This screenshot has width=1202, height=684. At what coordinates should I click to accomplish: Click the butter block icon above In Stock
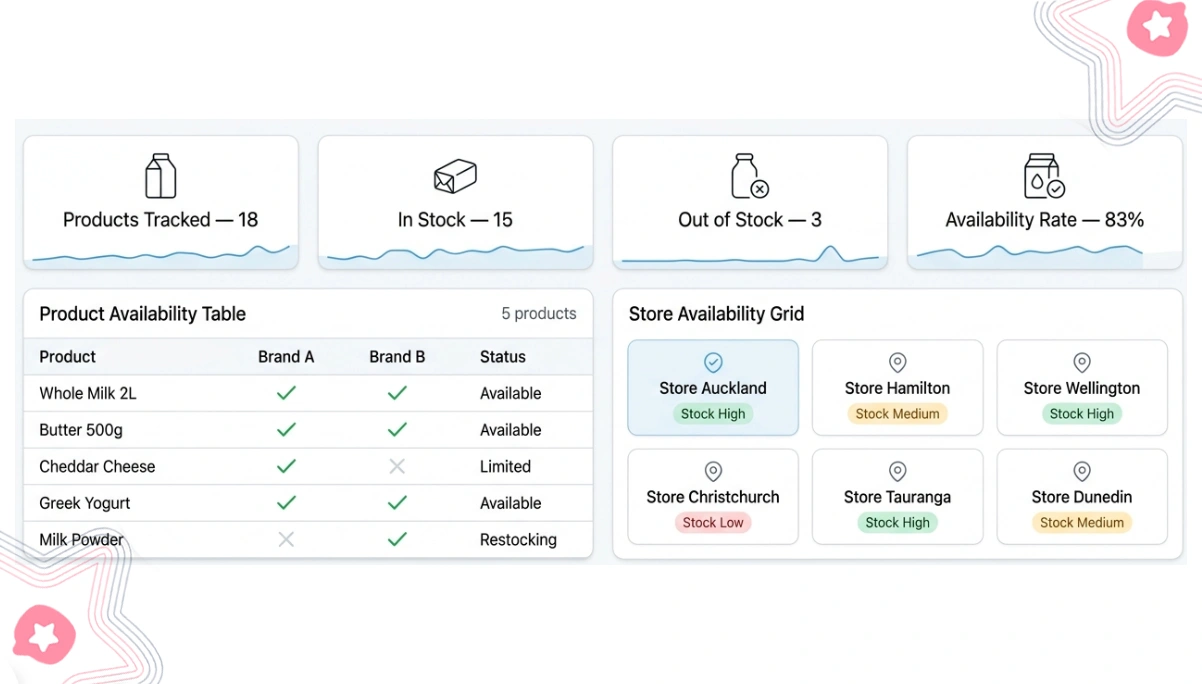[x=455, y=177]
